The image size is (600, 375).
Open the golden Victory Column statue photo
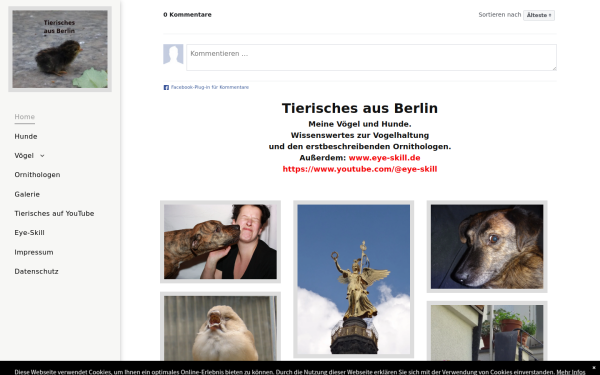pyautogui.click(x=354, y=279)
